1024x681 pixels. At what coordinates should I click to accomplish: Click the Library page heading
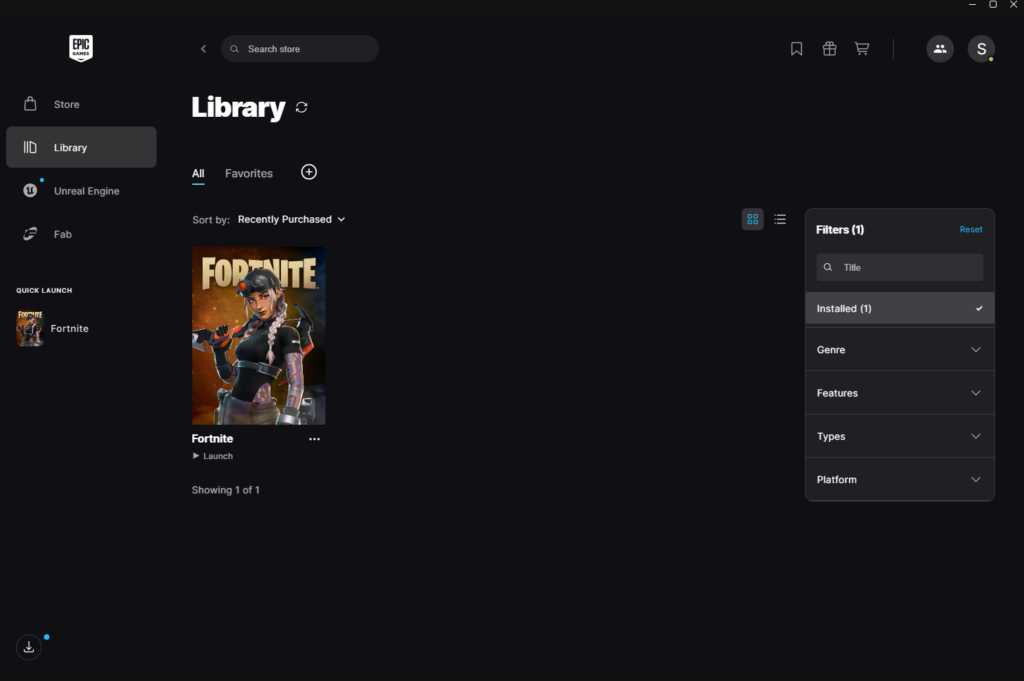pos(238,107)
